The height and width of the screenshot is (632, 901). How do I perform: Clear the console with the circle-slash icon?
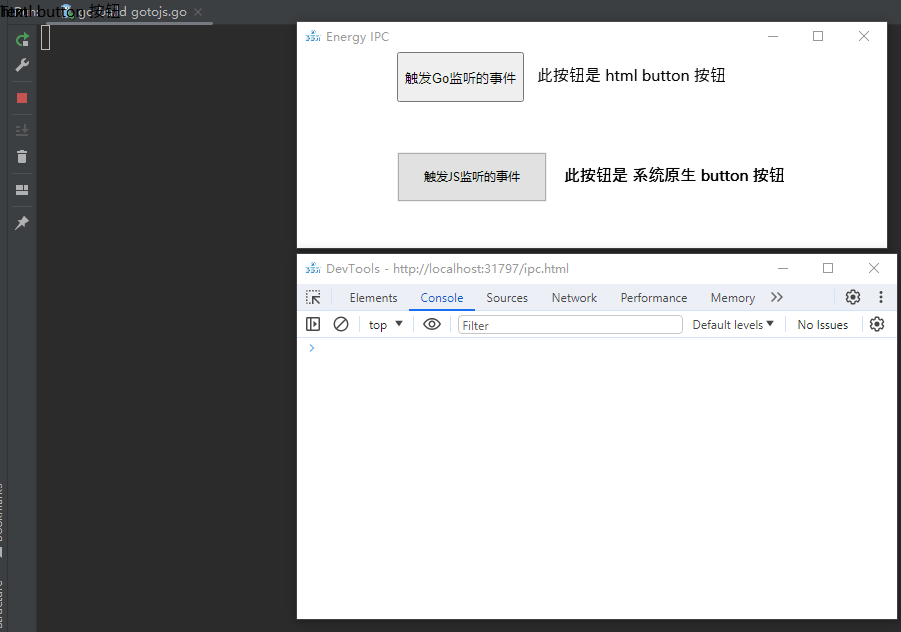click(x=341, y=324)
